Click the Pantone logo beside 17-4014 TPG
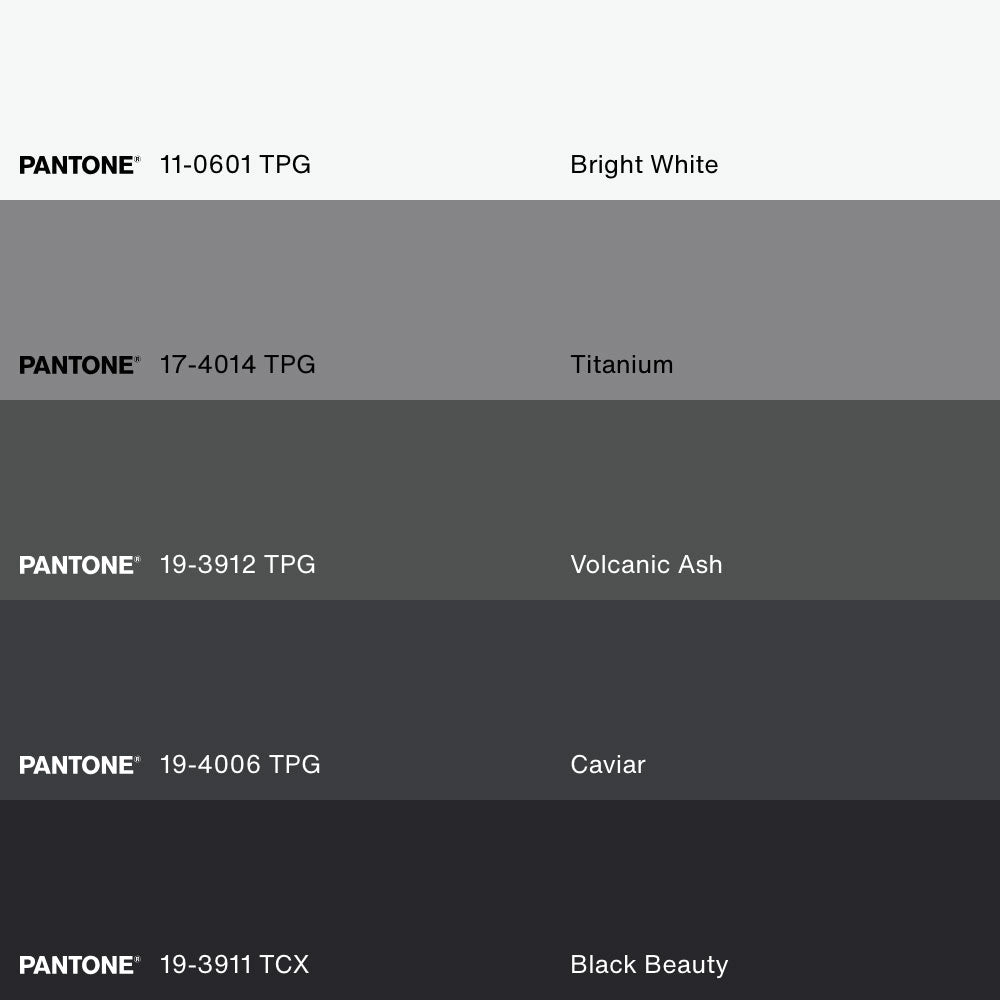 (79, 365)
